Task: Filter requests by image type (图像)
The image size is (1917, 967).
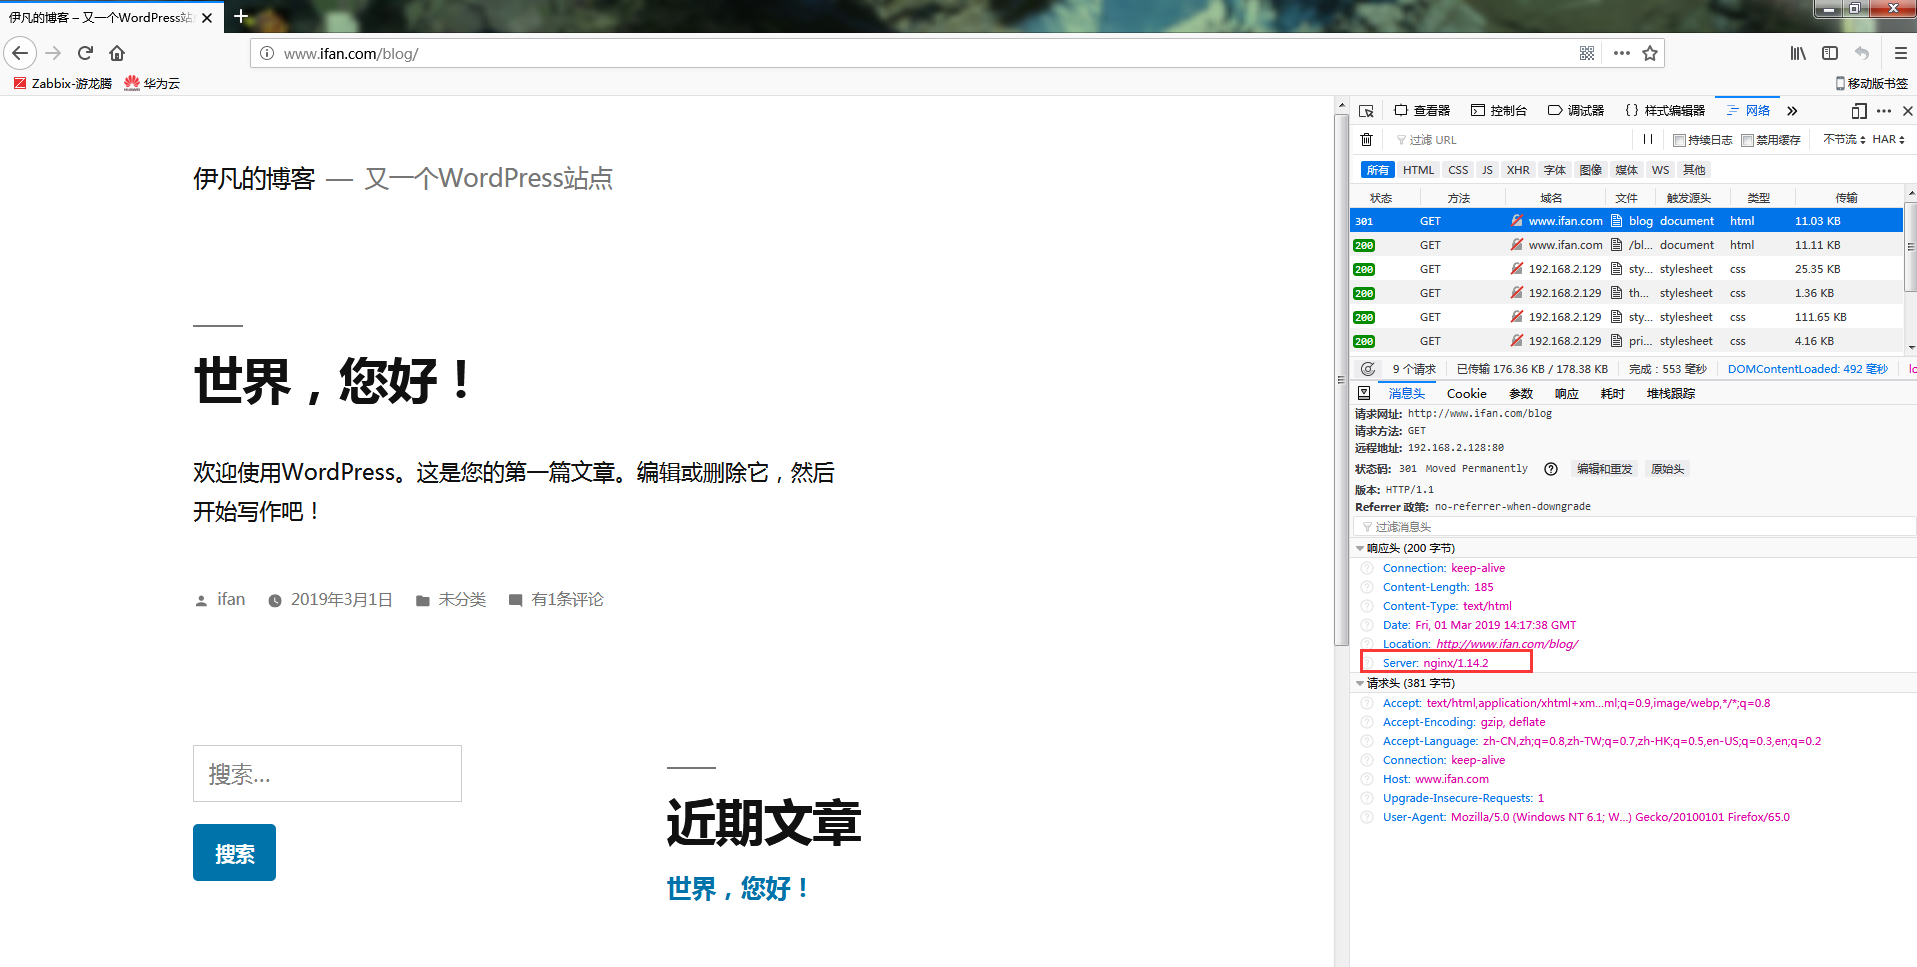Action: click(x=1591, y=170)
